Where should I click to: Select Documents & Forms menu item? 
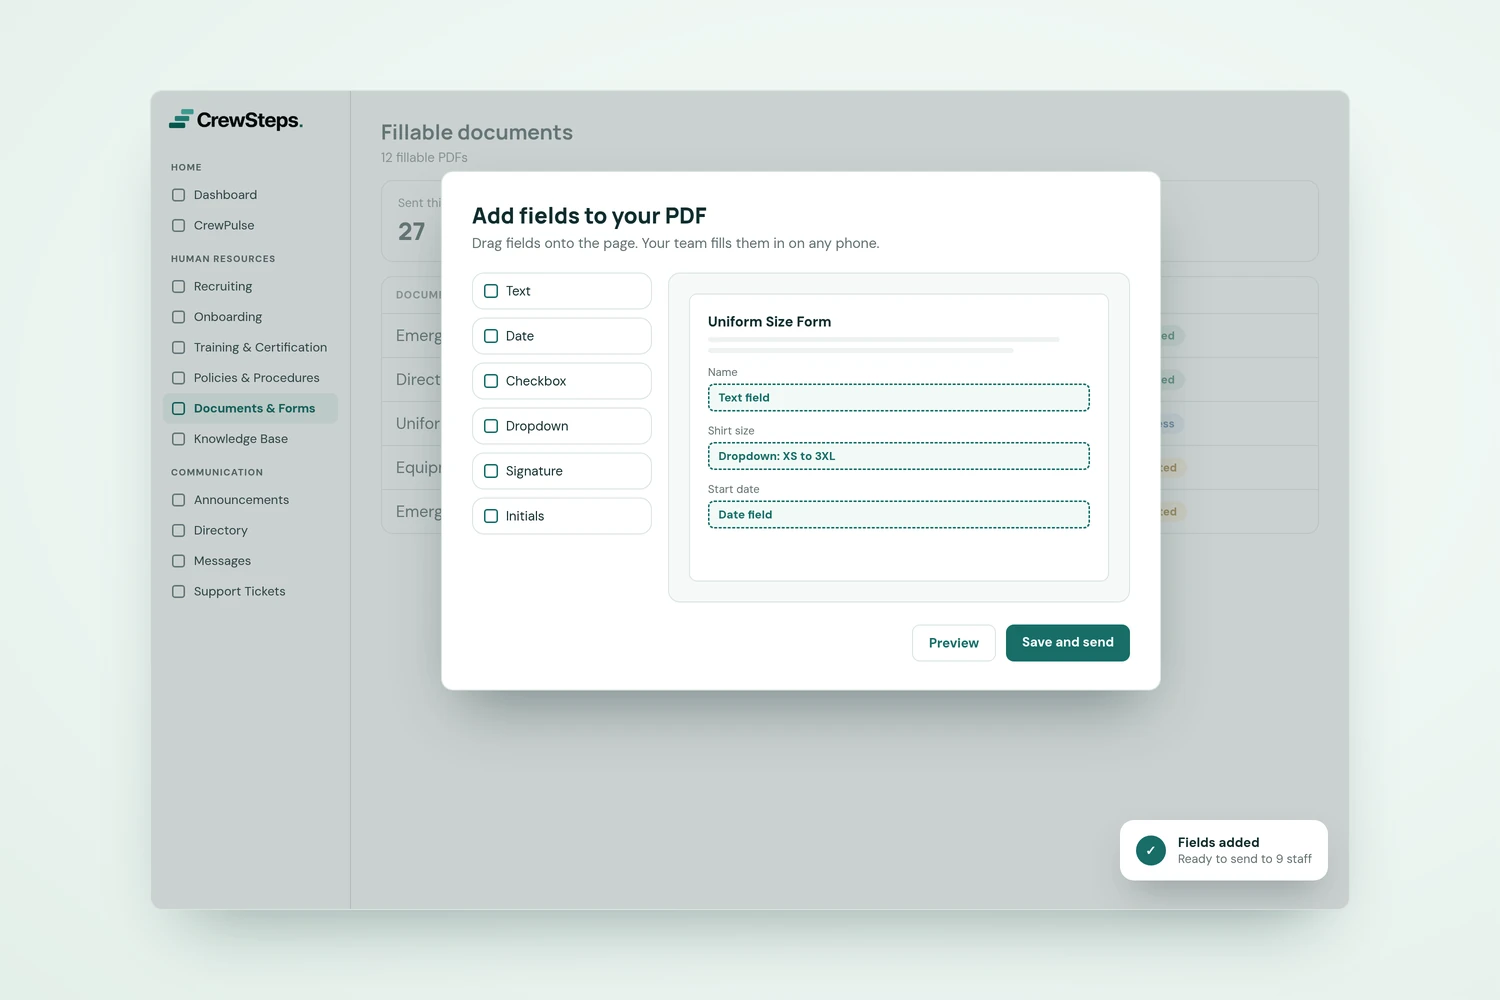(x=250, y=408)
